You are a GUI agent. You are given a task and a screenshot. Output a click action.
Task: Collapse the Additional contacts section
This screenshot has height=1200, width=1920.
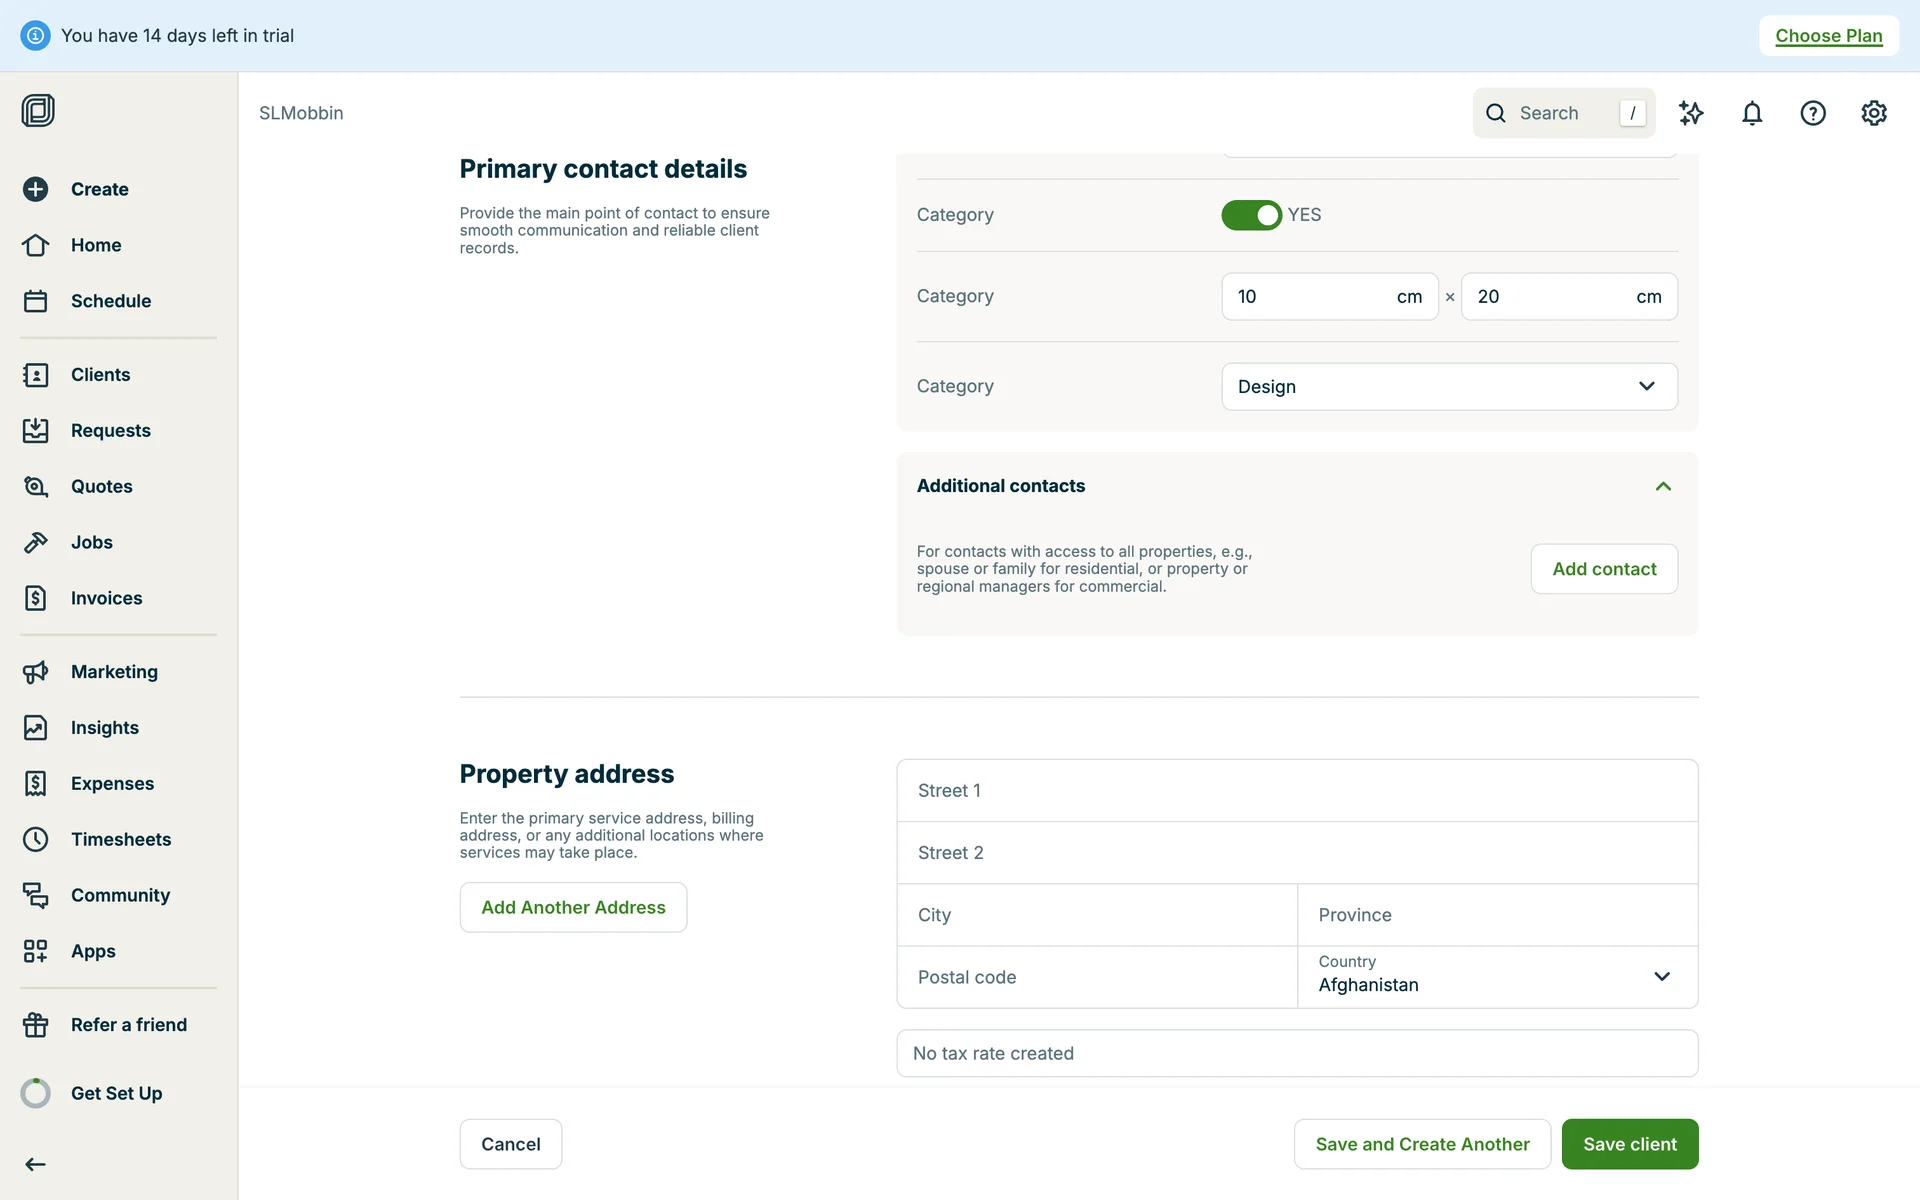point(1662,486)
